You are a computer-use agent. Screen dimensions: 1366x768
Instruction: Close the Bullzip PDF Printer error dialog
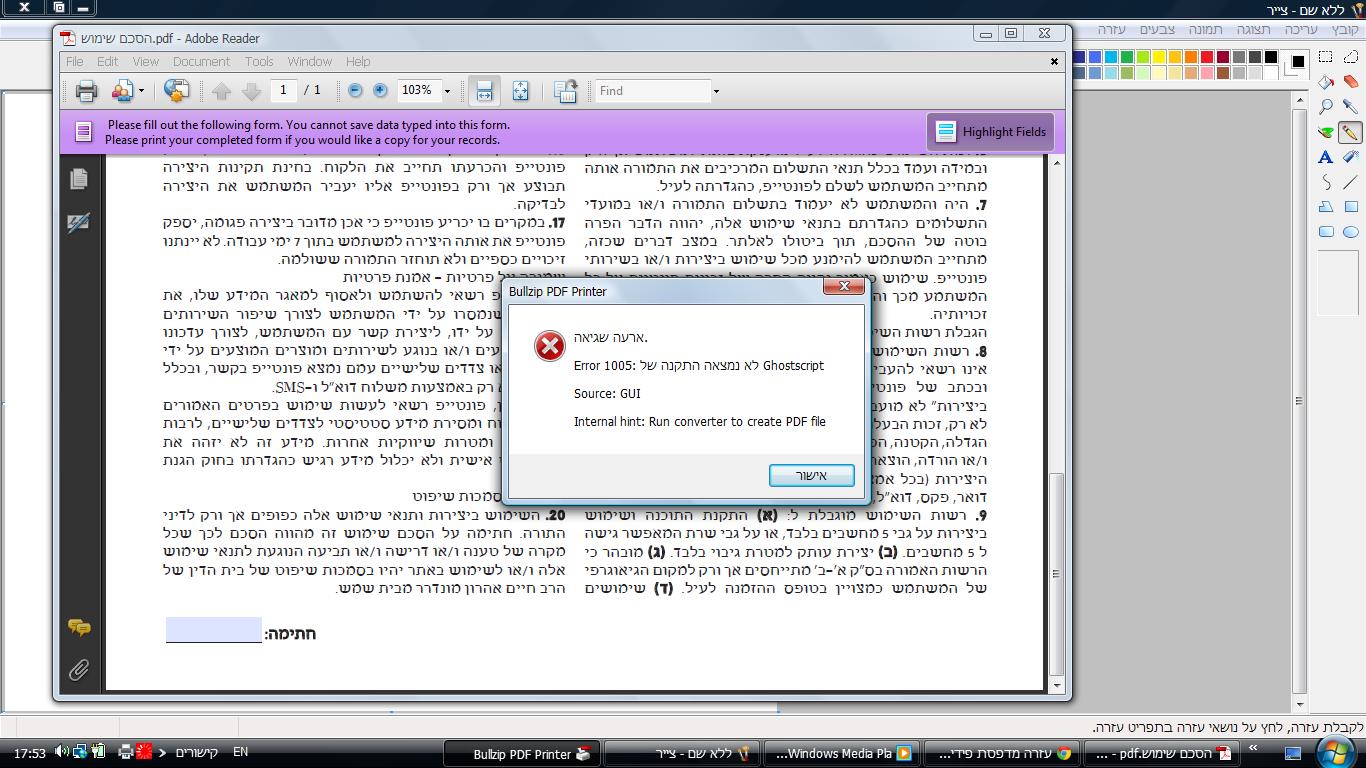(x=844, y=287)
